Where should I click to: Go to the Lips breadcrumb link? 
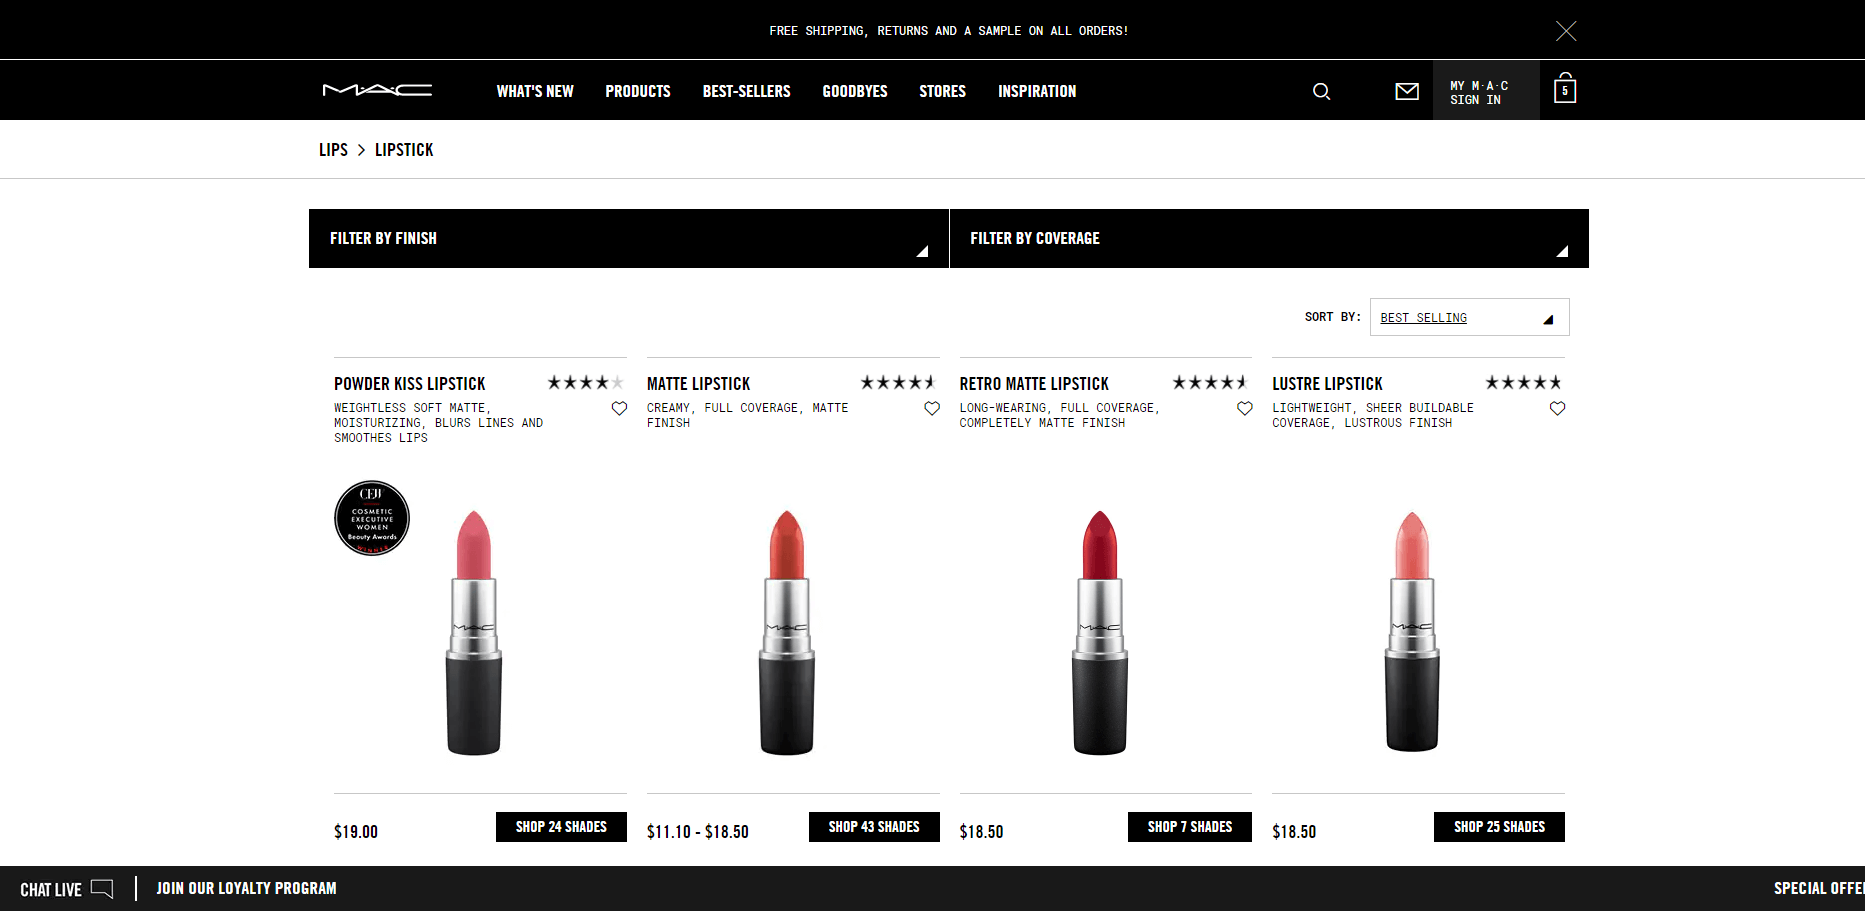click(333, 150)
